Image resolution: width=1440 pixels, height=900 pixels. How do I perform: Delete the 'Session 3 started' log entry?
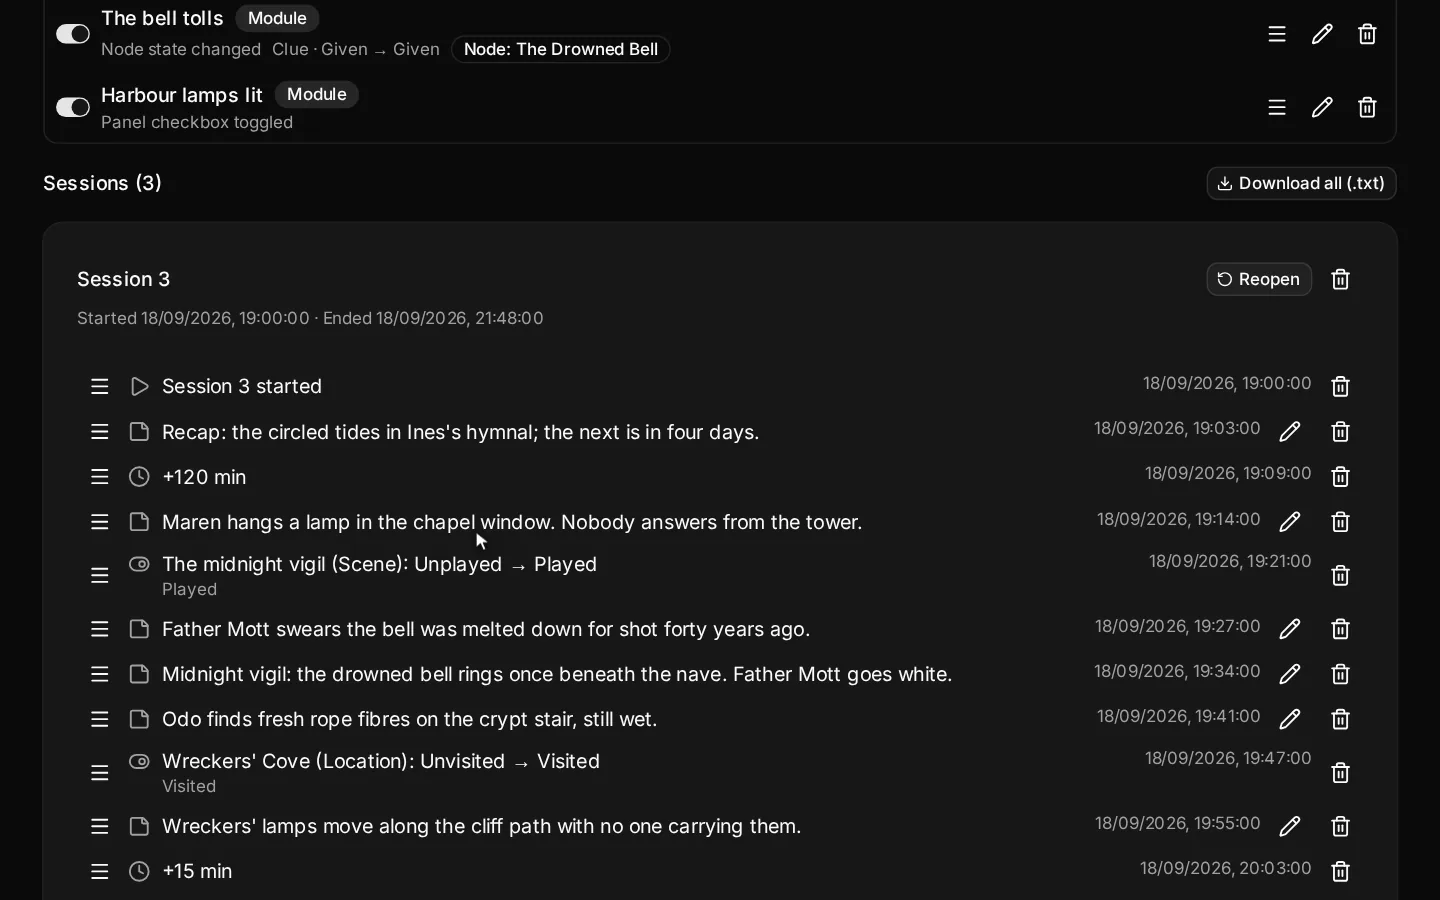tap(1342, 386)
